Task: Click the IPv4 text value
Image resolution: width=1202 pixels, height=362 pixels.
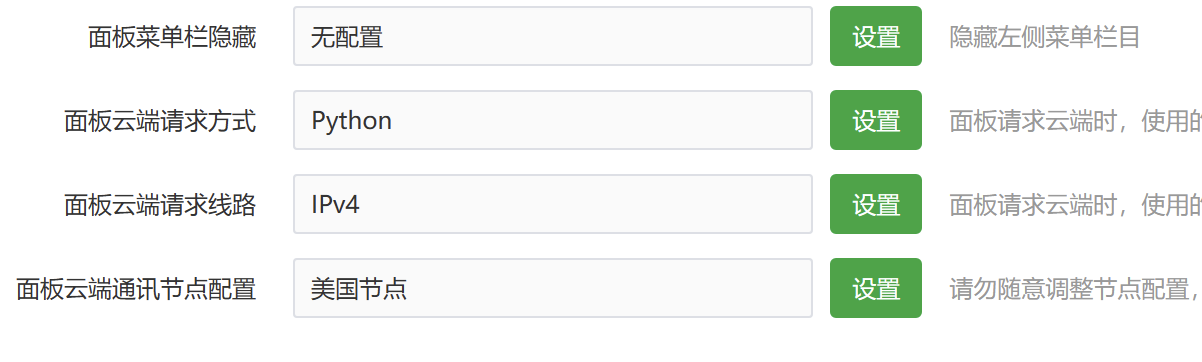Action: 335,205
